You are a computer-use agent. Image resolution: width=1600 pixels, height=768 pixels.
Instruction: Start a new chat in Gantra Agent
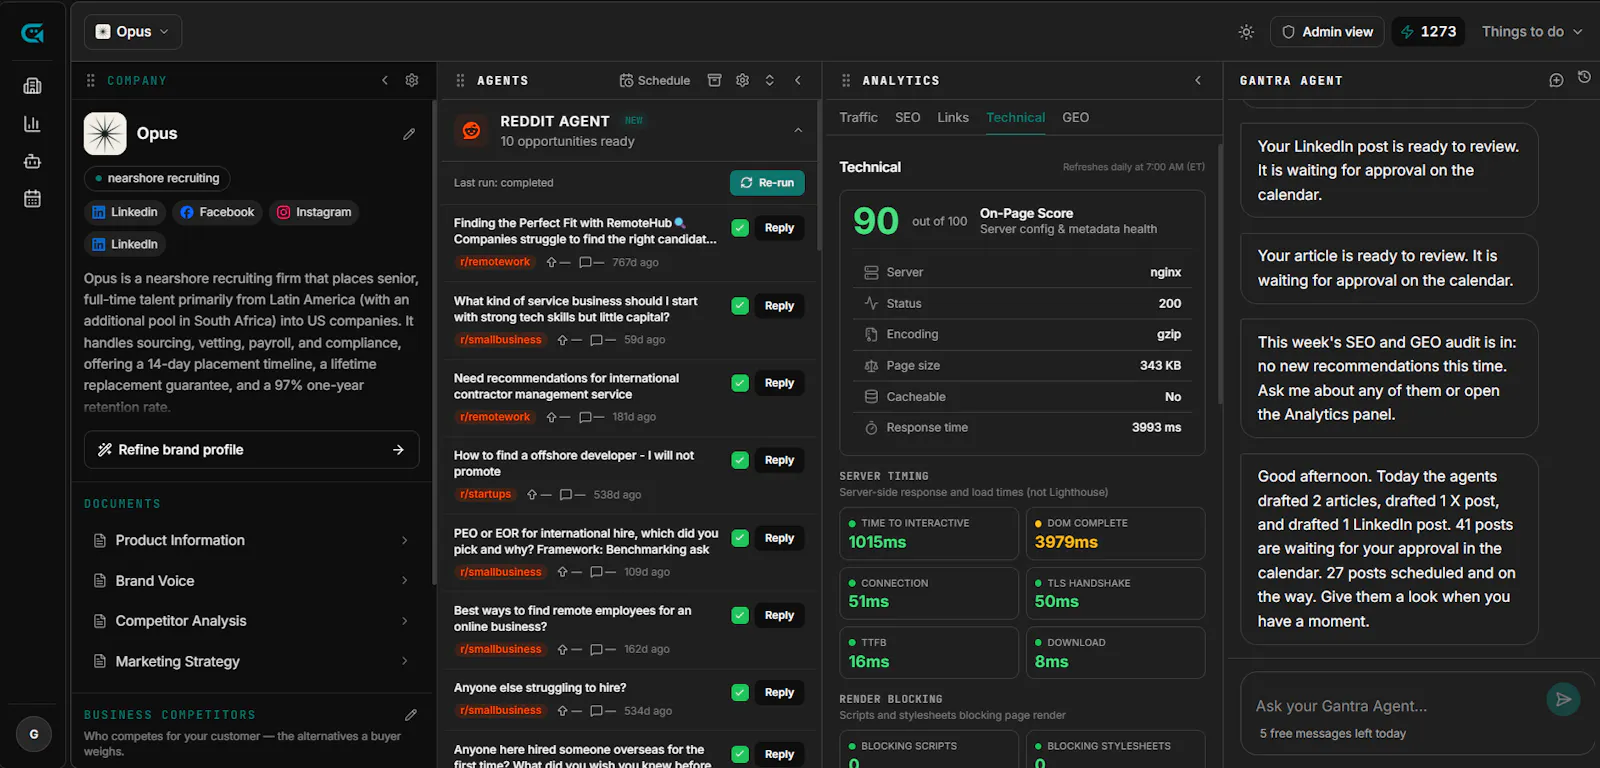coord(1556,80)
